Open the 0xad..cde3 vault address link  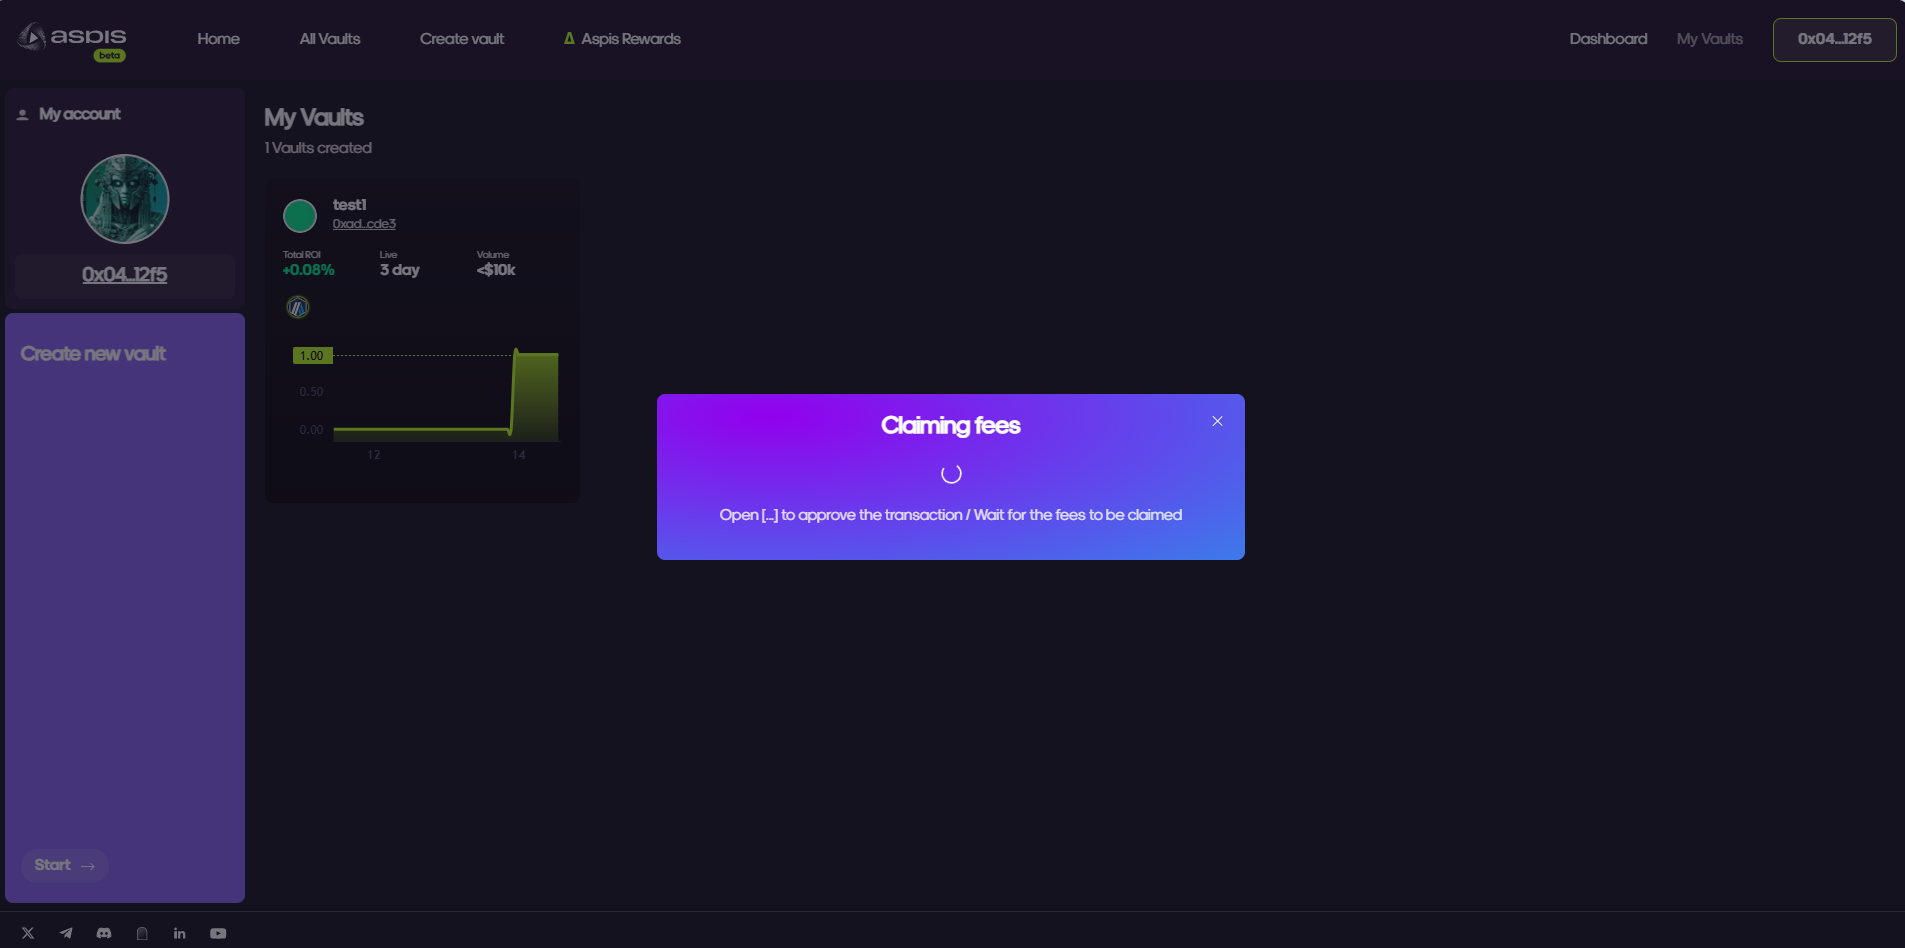click(364, 224)
